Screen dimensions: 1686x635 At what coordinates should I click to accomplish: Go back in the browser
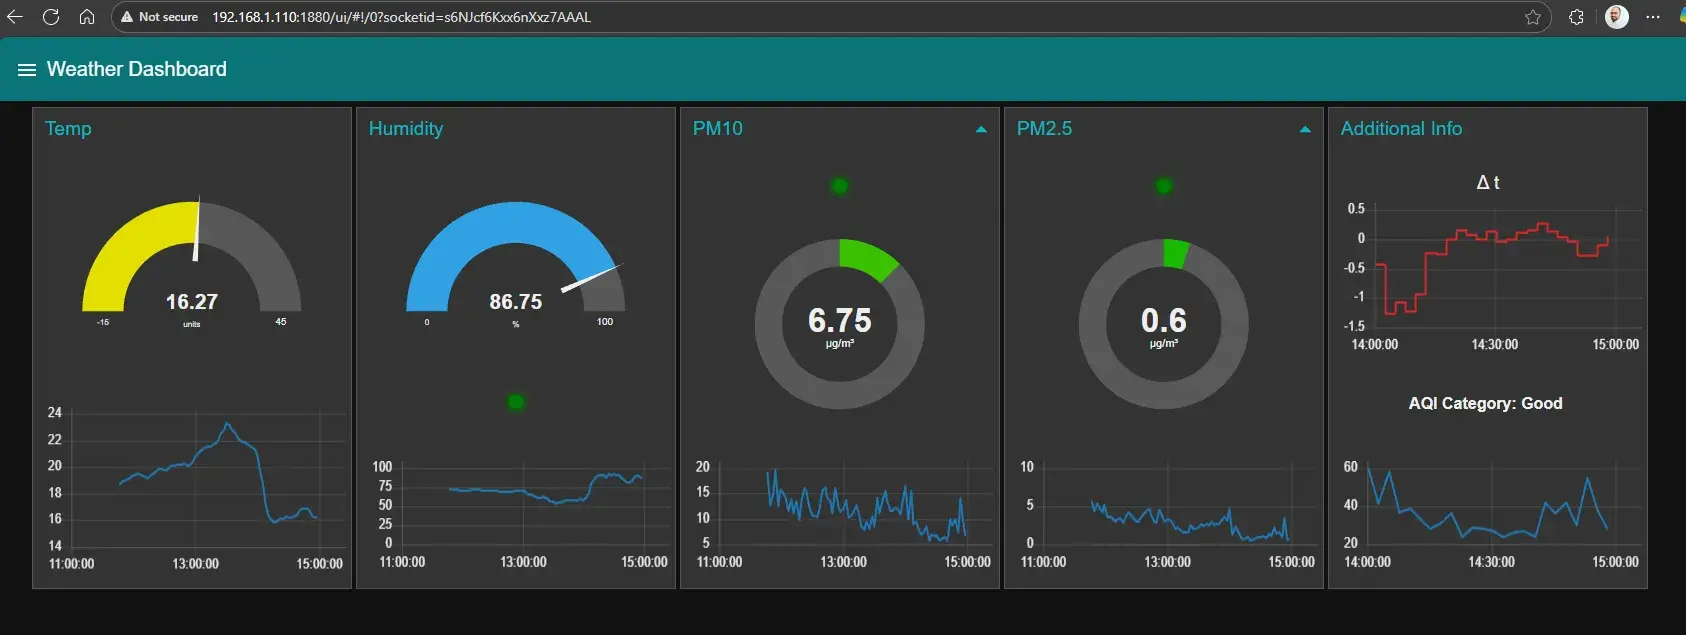[x=15, y=17]
